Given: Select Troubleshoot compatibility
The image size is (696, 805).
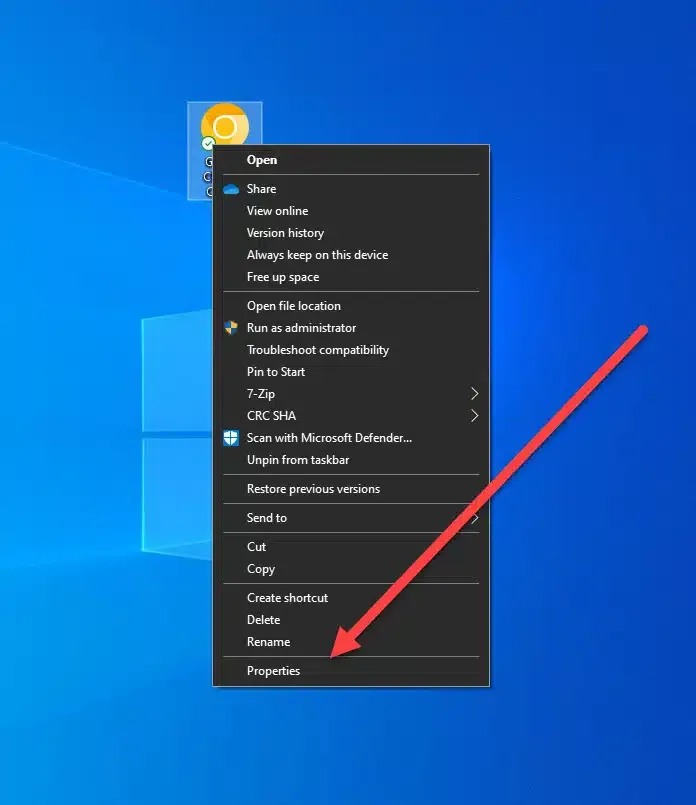Looking at the screenshot, I should [x=318, y=350].
